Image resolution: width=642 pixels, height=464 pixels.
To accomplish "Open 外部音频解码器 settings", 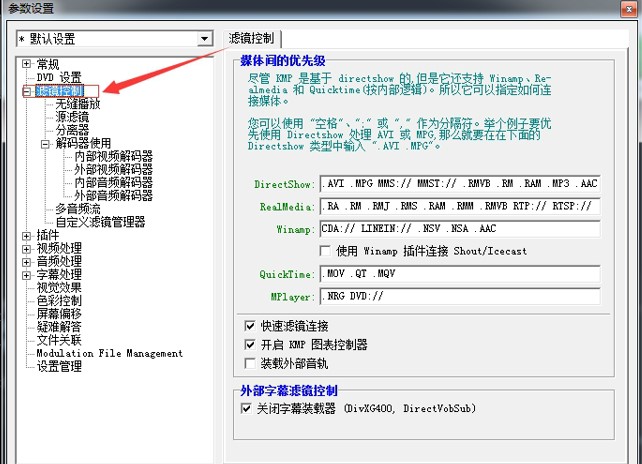I will click(x=113, y=196).
